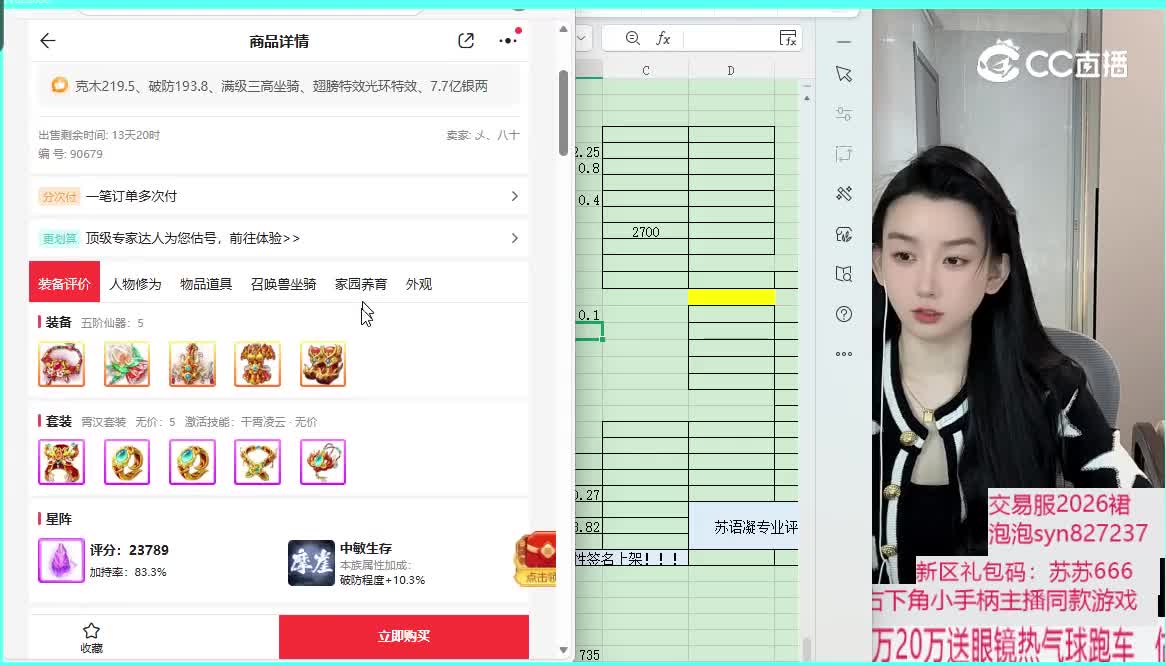Select the second golden ring set item
1166x666 pixels.
tap(127, 462)
